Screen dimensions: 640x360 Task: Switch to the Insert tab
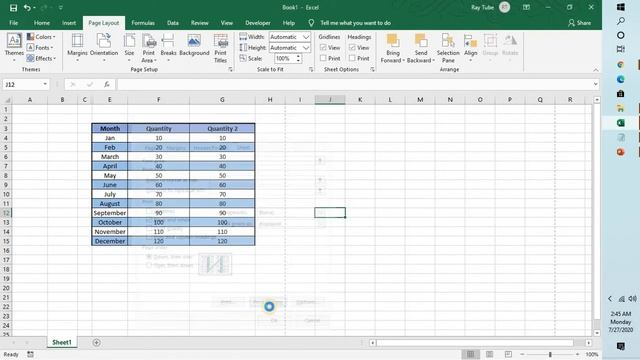pyautogui.click(x=69, y=23)
